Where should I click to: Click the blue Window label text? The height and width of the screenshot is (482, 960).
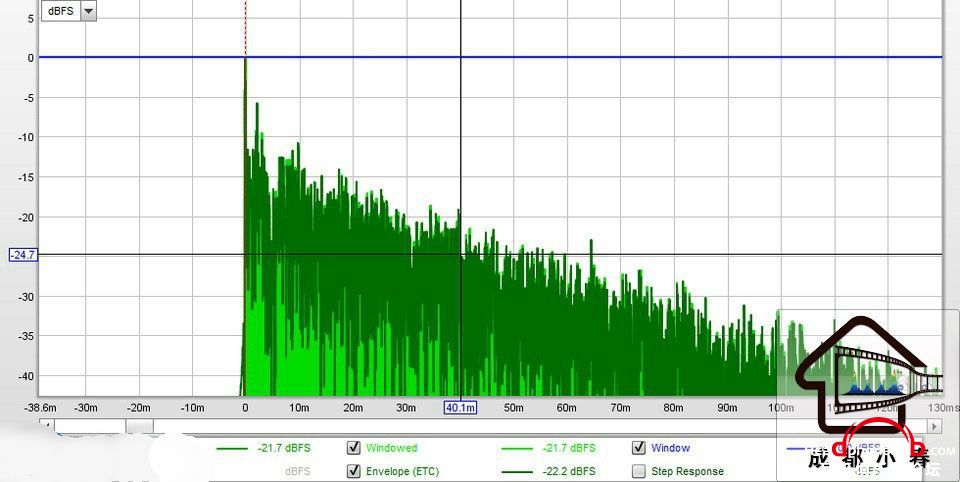point(670,448)
